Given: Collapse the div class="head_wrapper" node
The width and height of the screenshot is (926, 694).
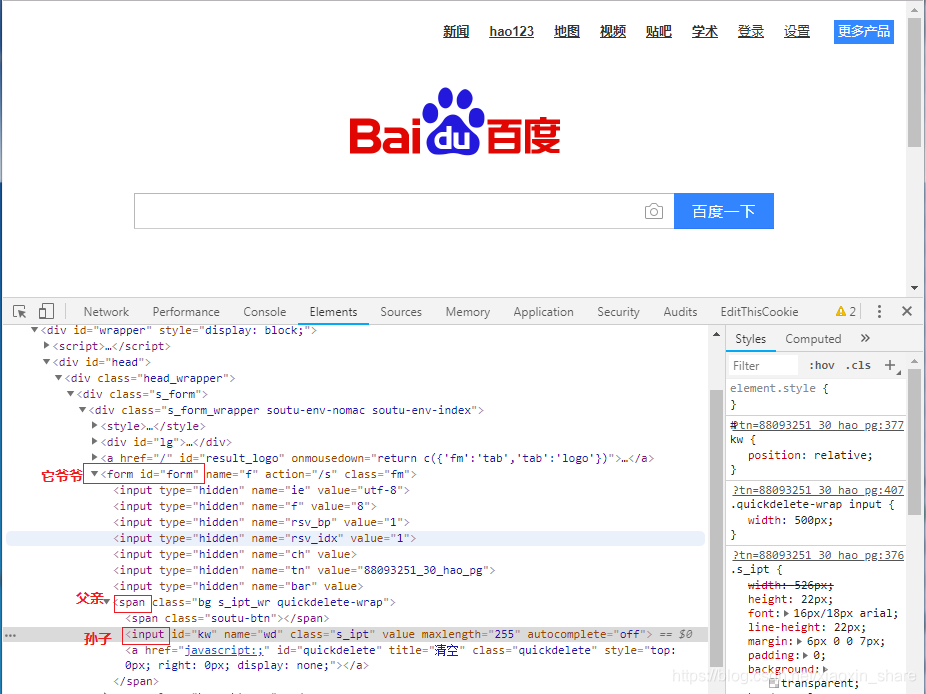Looking at the screenshot, I should tap(58, 378).
